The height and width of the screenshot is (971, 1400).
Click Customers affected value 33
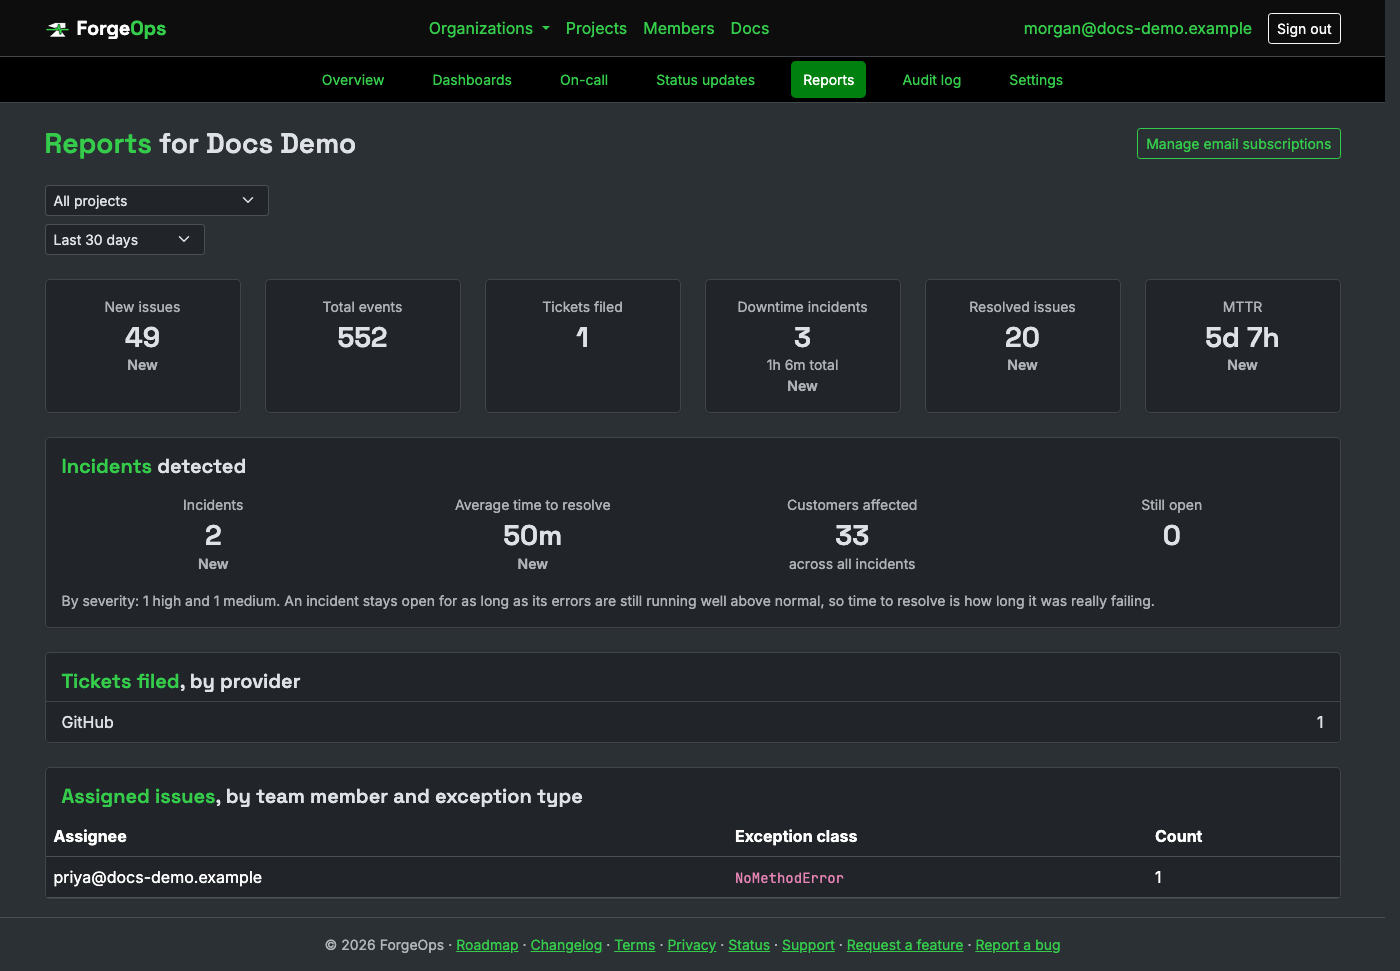coord(852,536)
